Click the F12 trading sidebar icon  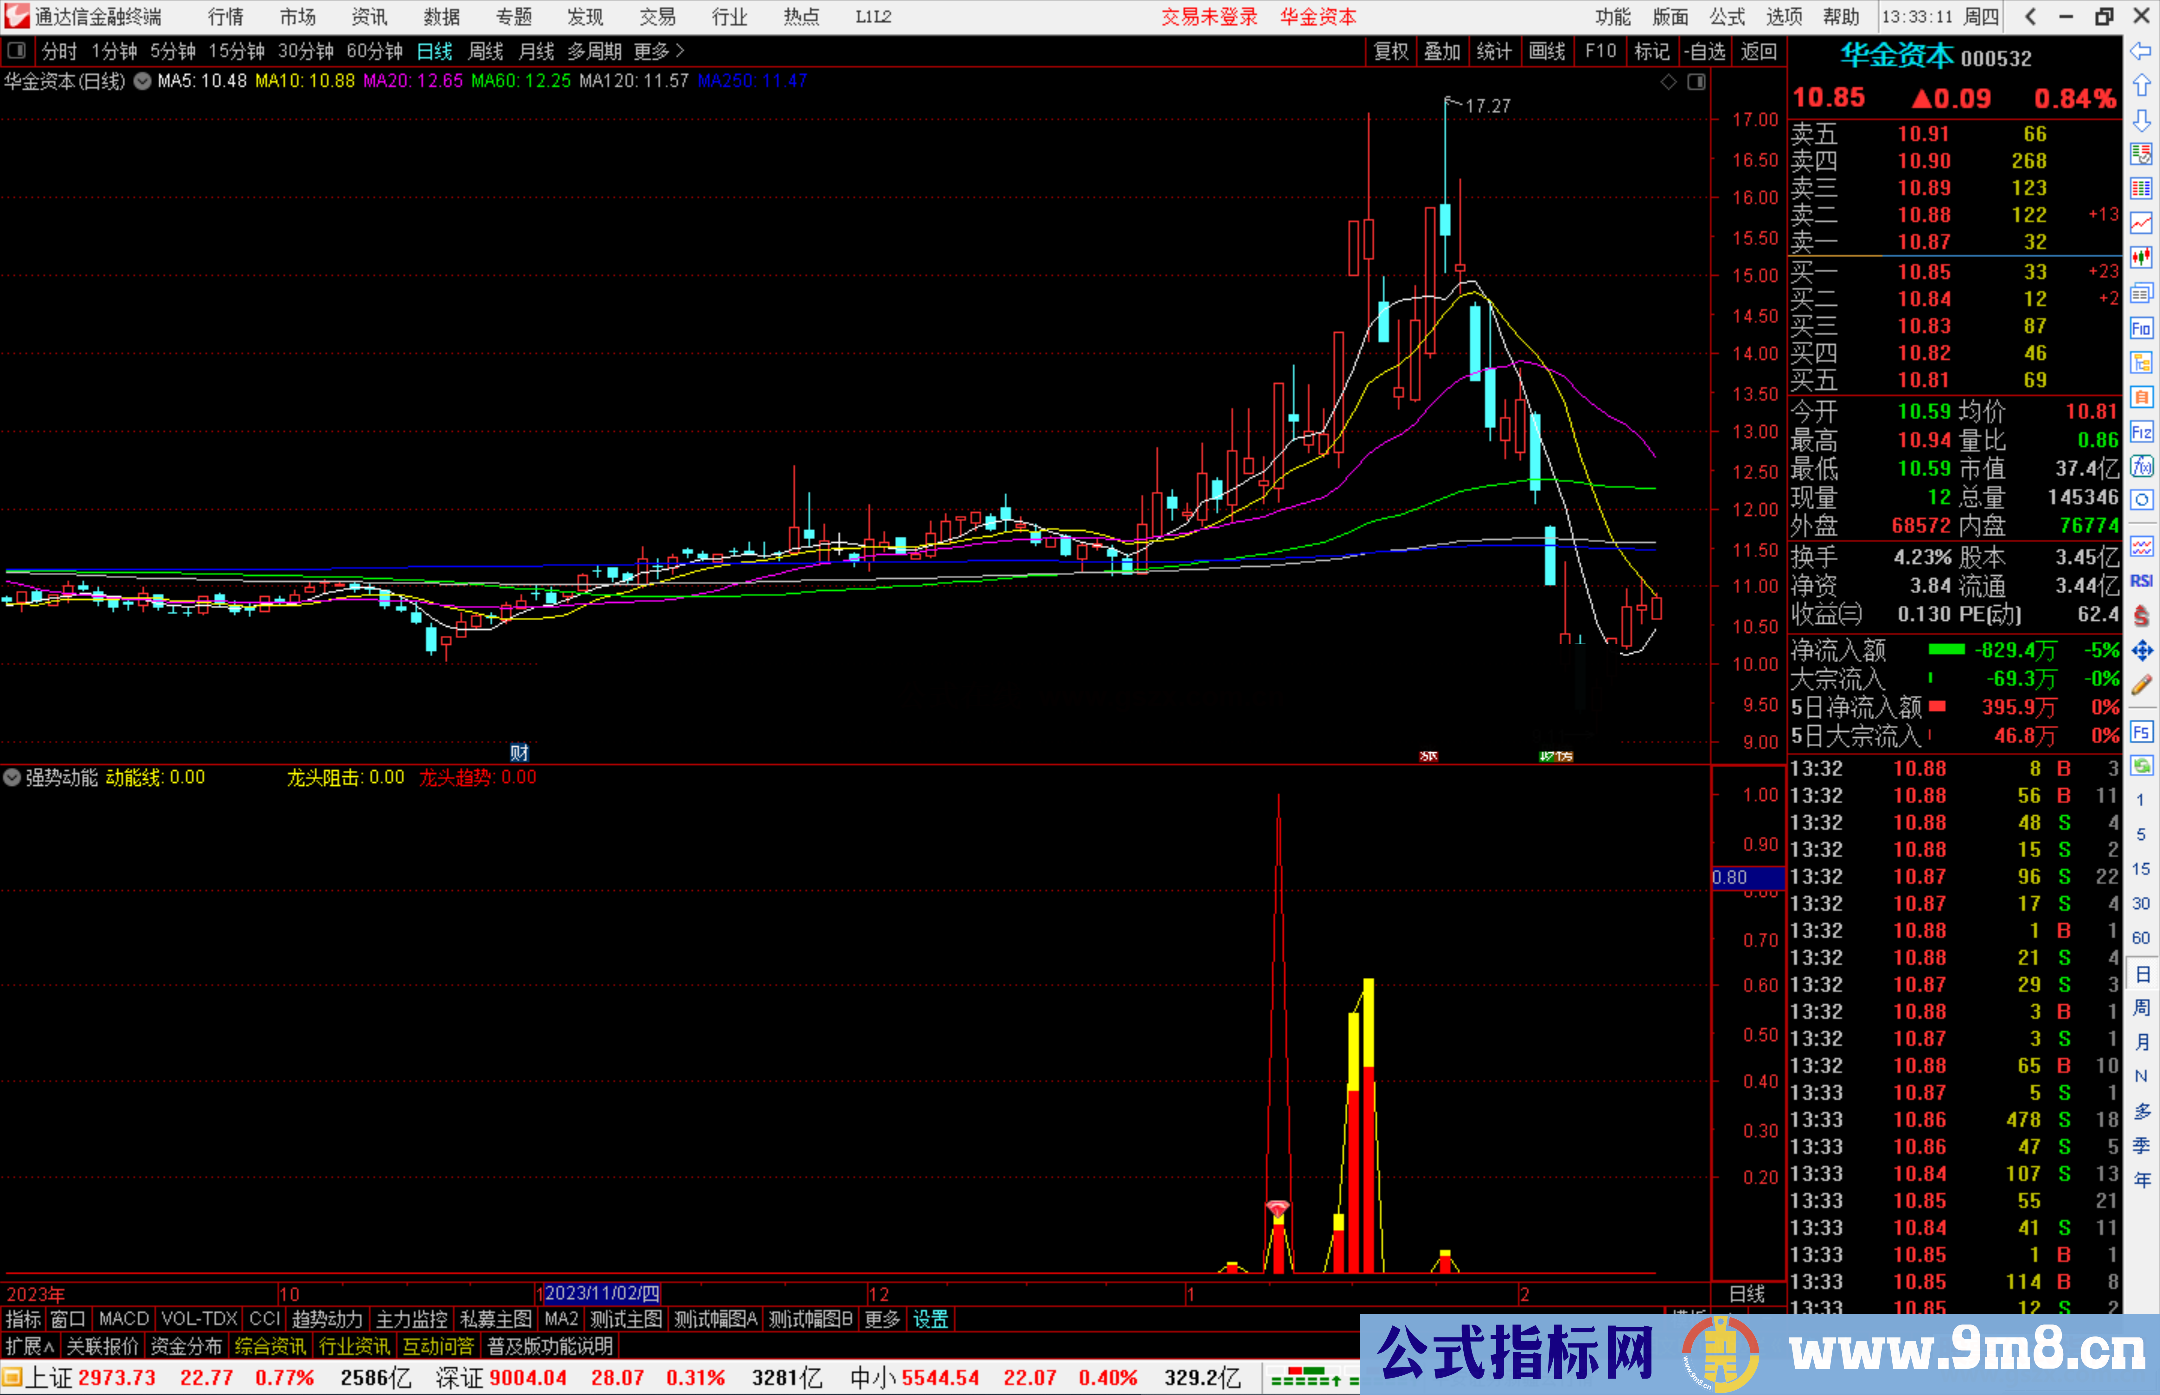click(2141, 432)
